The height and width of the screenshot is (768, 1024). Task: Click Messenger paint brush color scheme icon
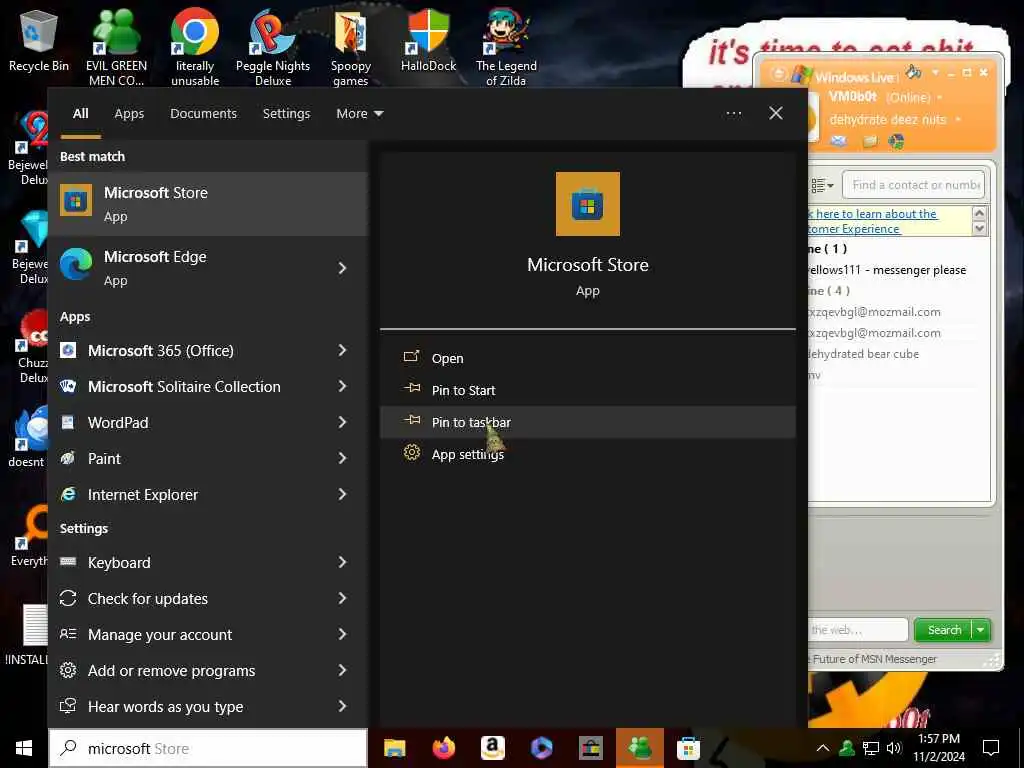pyautogui.click(x=914, y=72)
